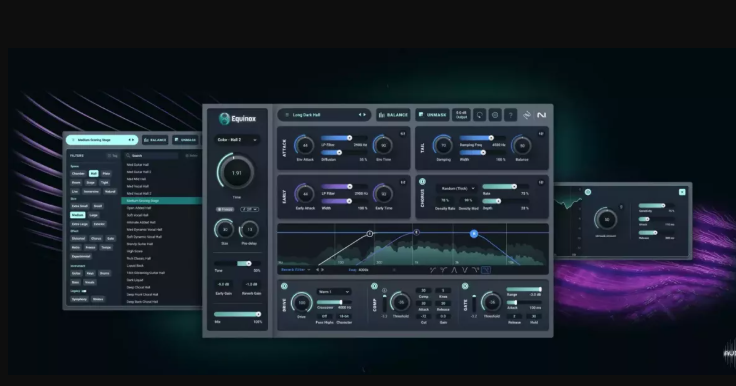Screen dimensions: 736x386
Task: Select the fifth filter shape icon before the highlighted one
Action: point(475,270)
